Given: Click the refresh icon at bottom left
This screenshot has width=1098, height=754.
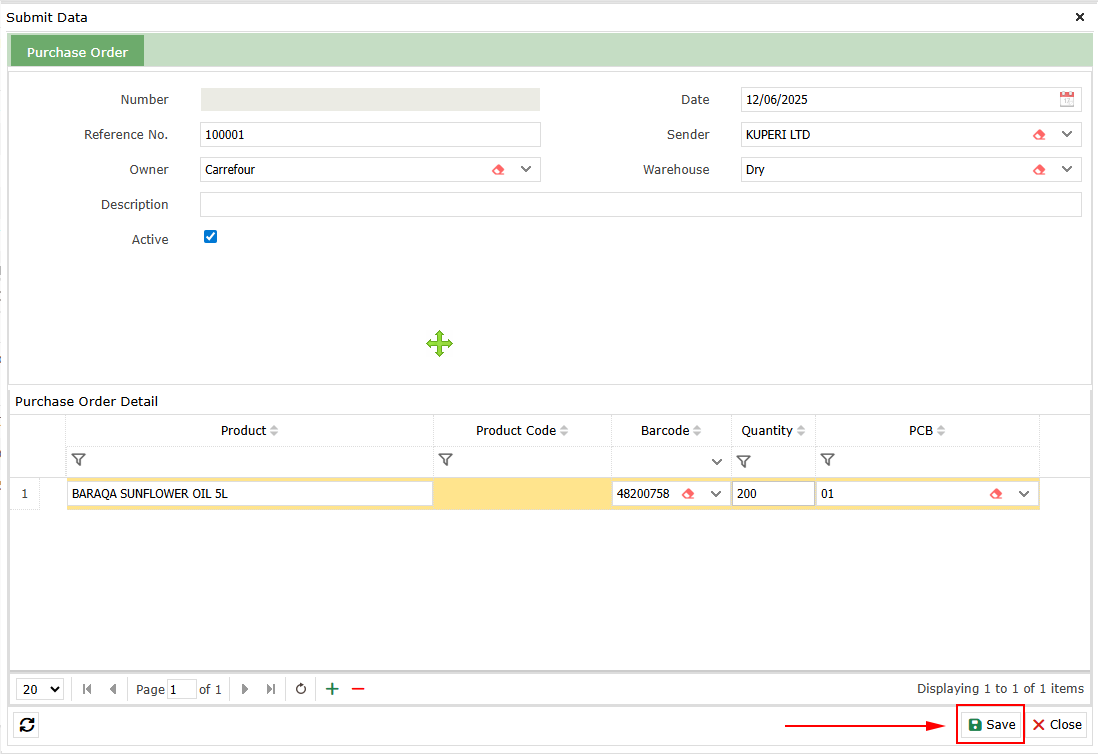Looking at the screenshot, I should [x=27, y=725].
